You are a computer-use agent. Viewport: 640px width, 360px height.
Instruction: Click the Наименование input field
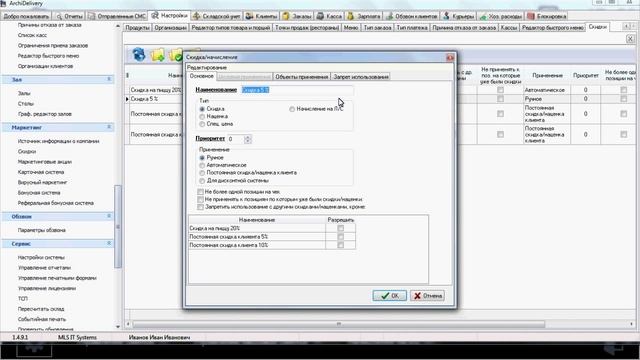(297, 89)
